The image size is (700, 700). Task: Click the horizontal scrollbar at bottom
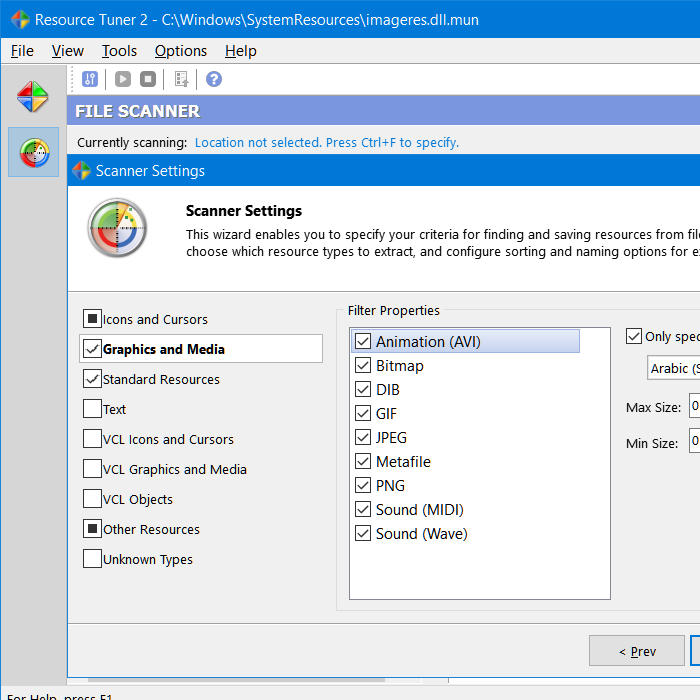237,680
